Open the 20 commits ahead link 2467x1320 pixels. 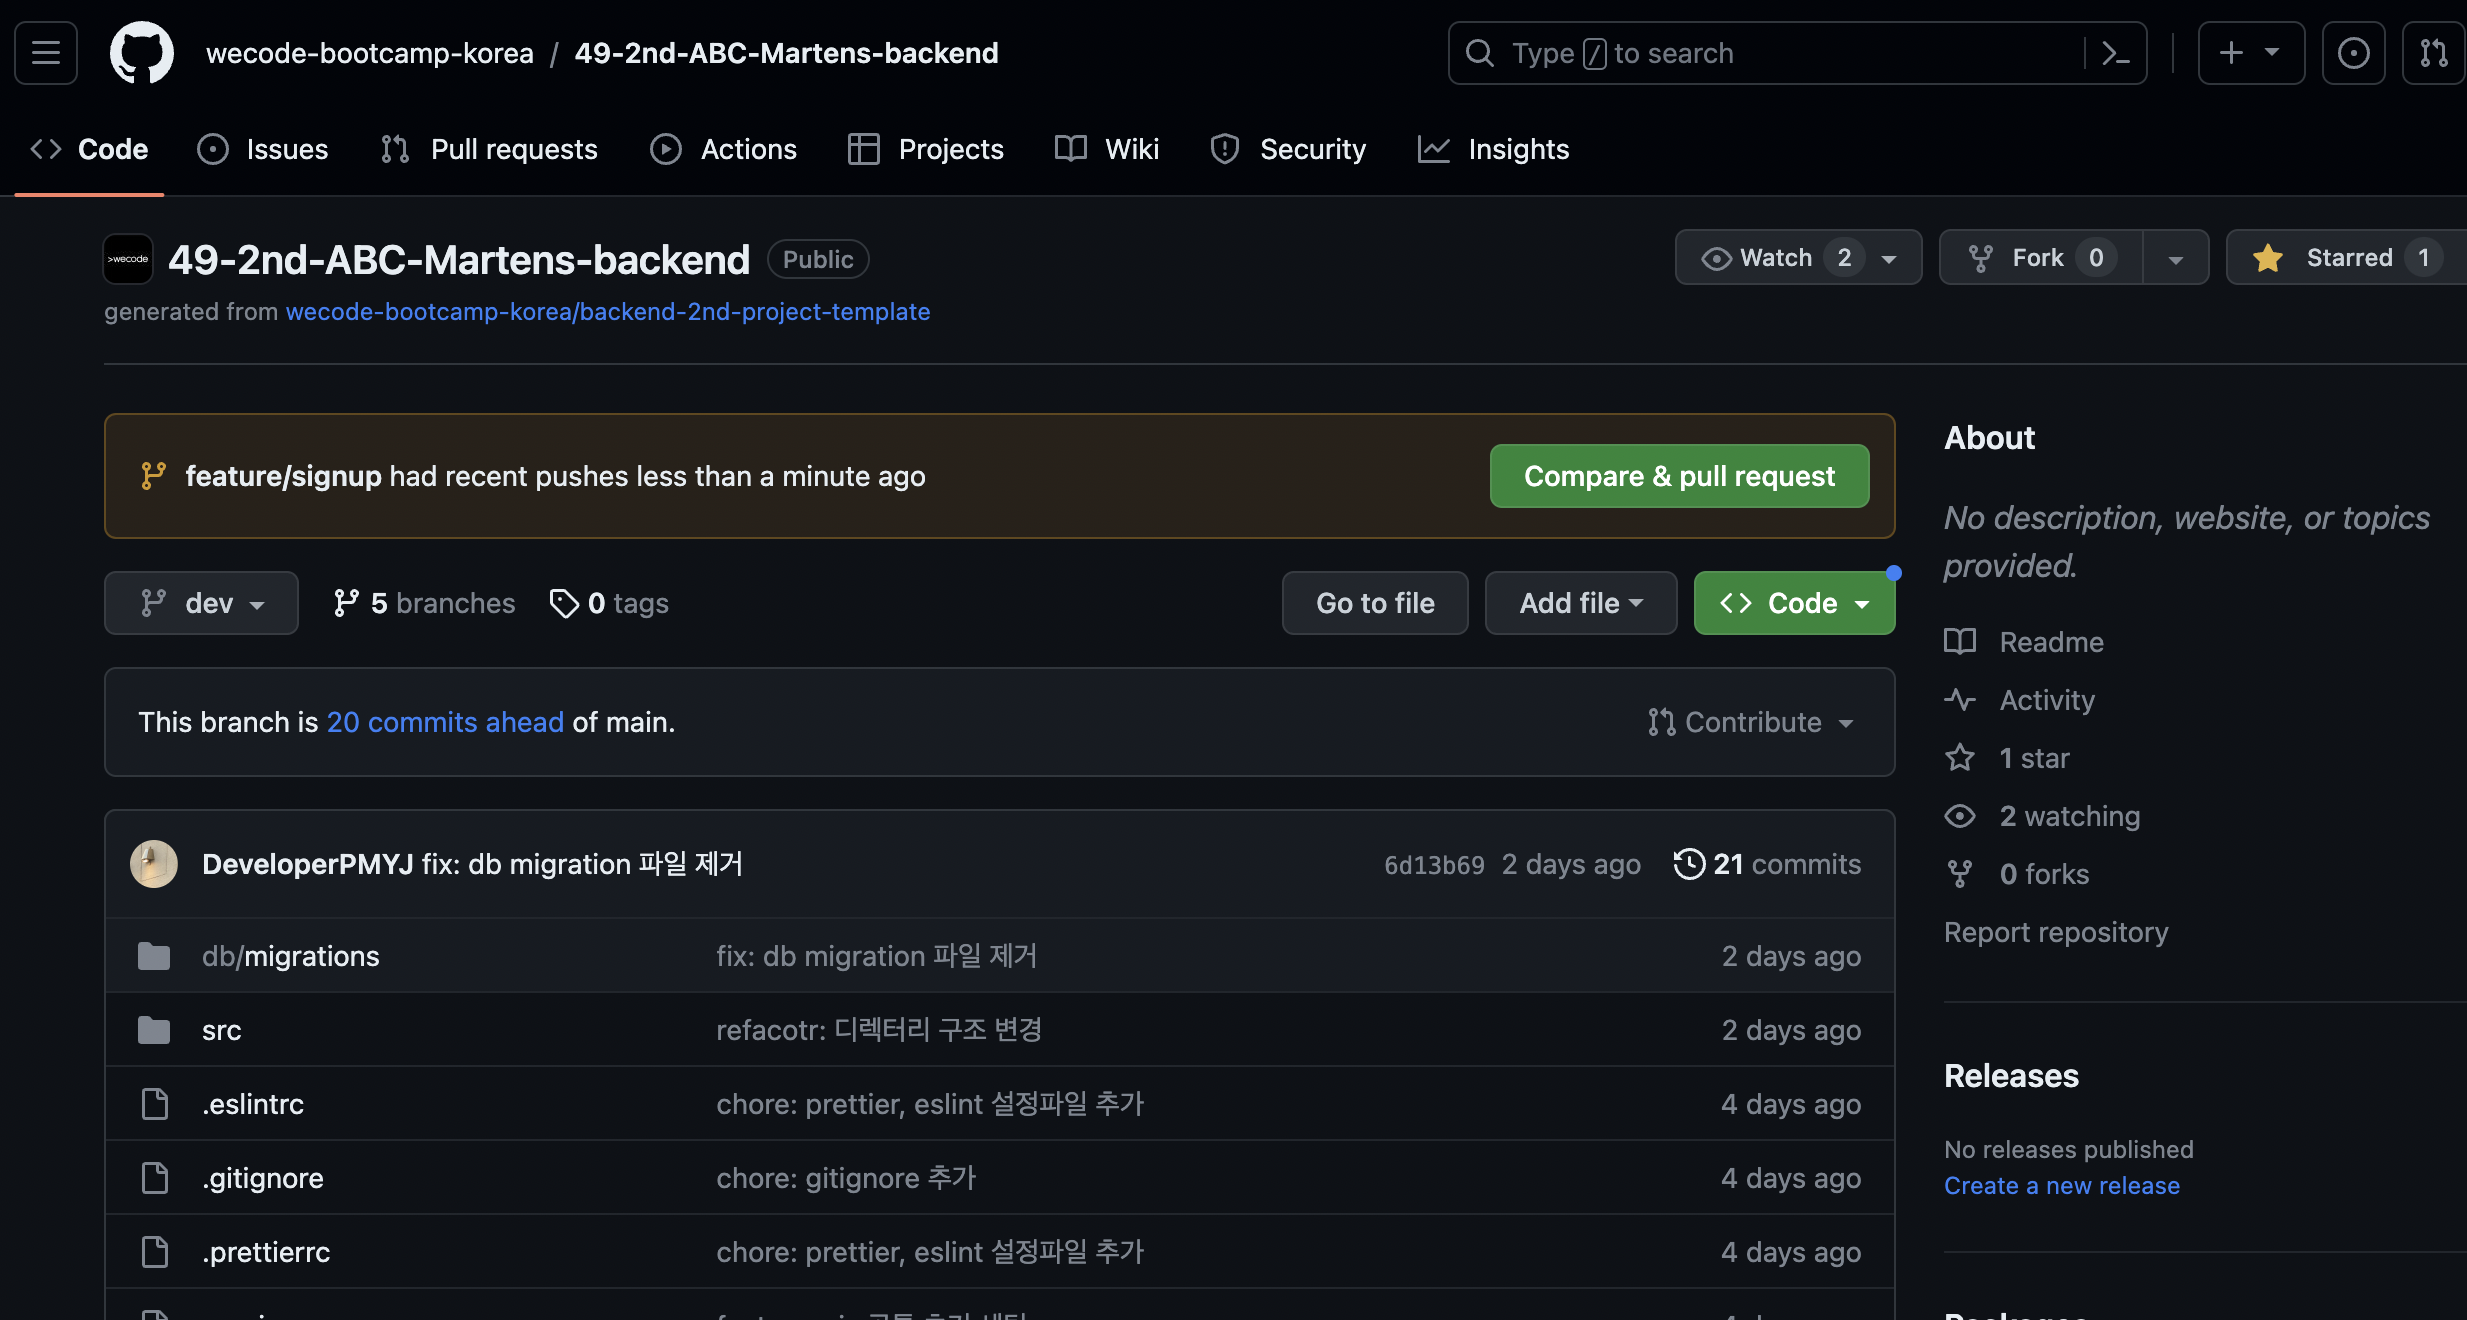(445, 722)
